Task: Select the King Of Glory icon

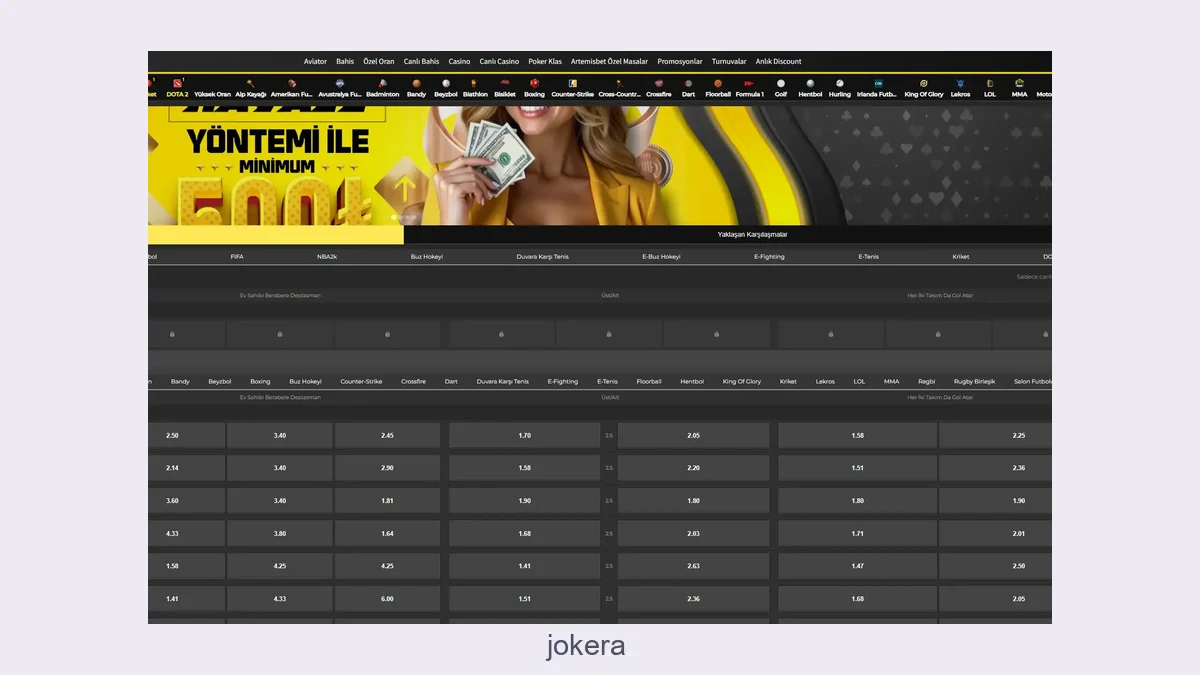Action: [x=924, y=84]
